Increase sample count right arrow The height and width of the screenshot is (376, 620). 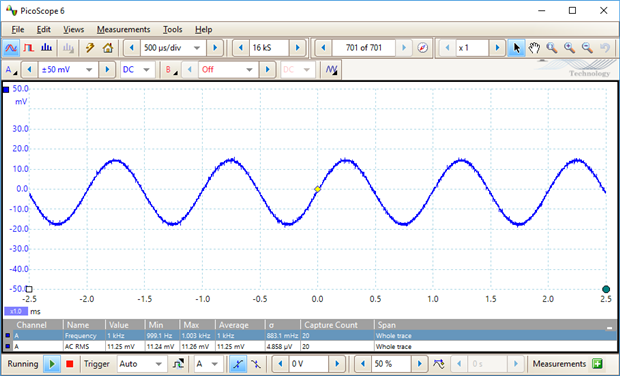click(x=298, y=48)
